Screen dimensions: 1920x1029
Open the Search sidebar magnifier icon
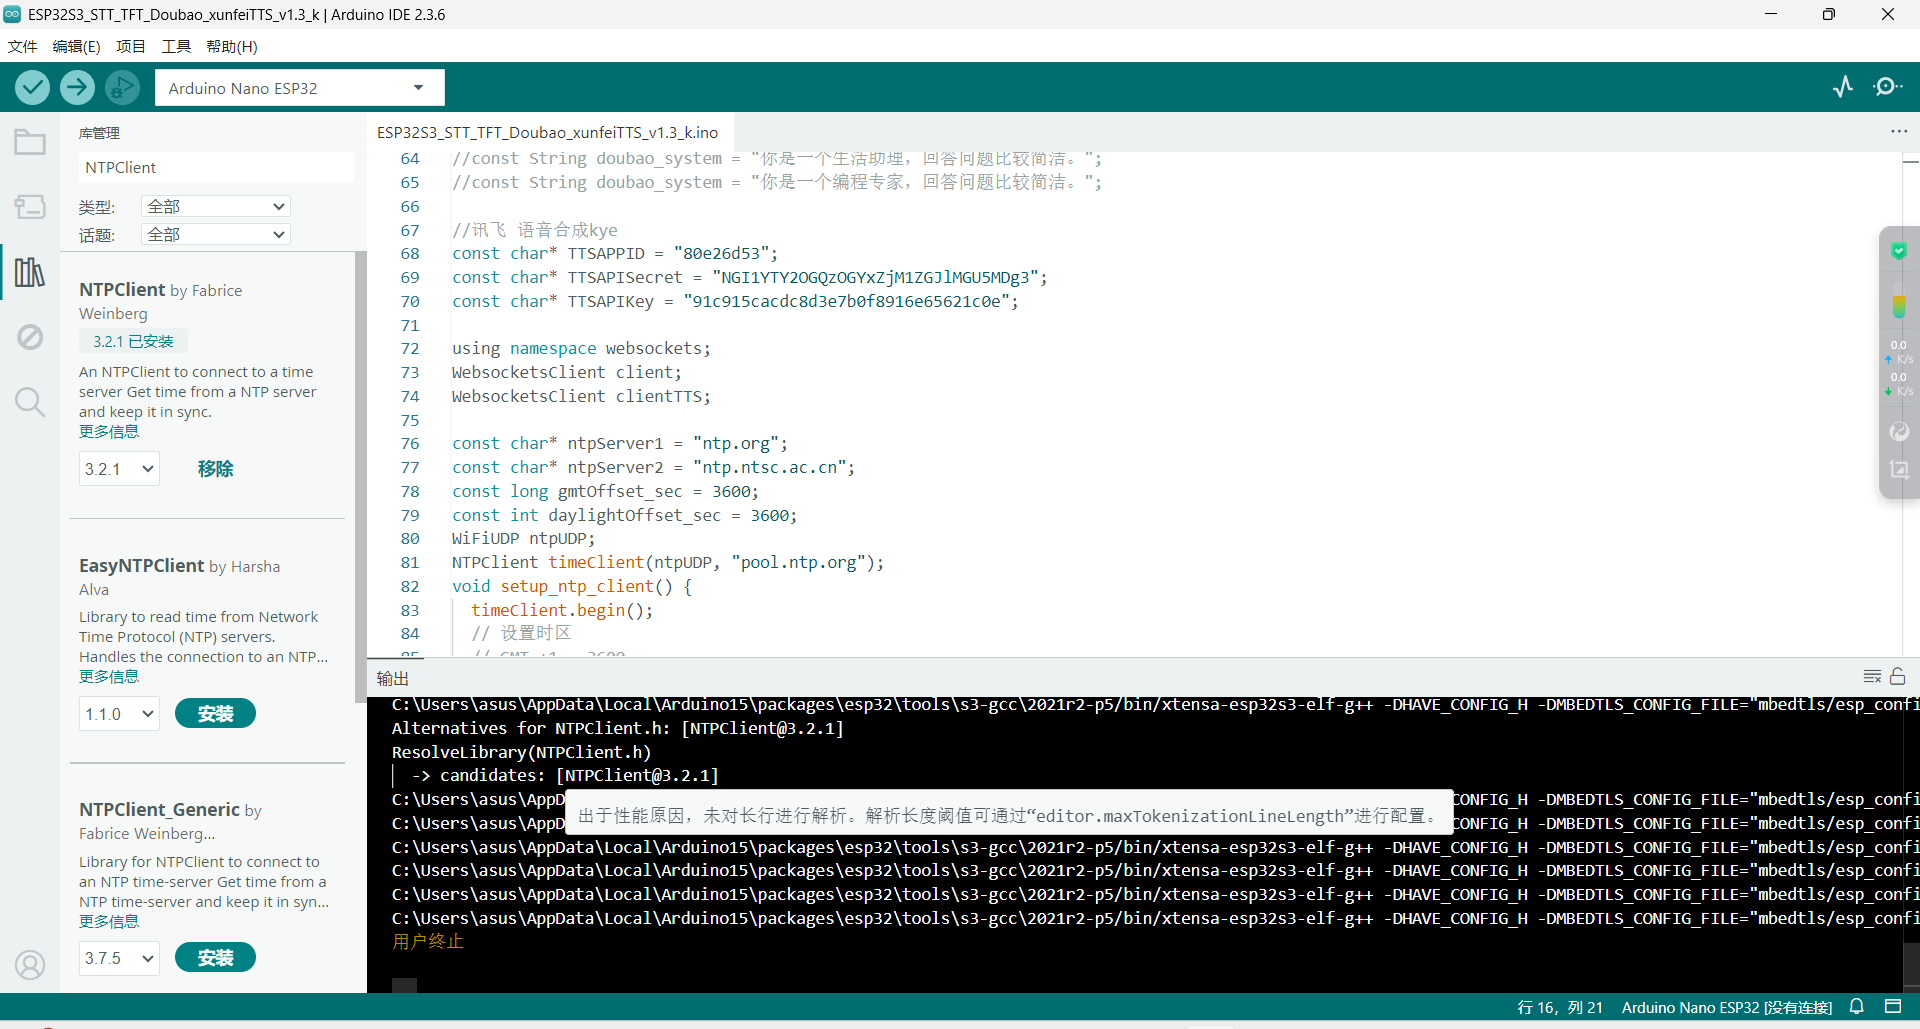coord(30,402)
